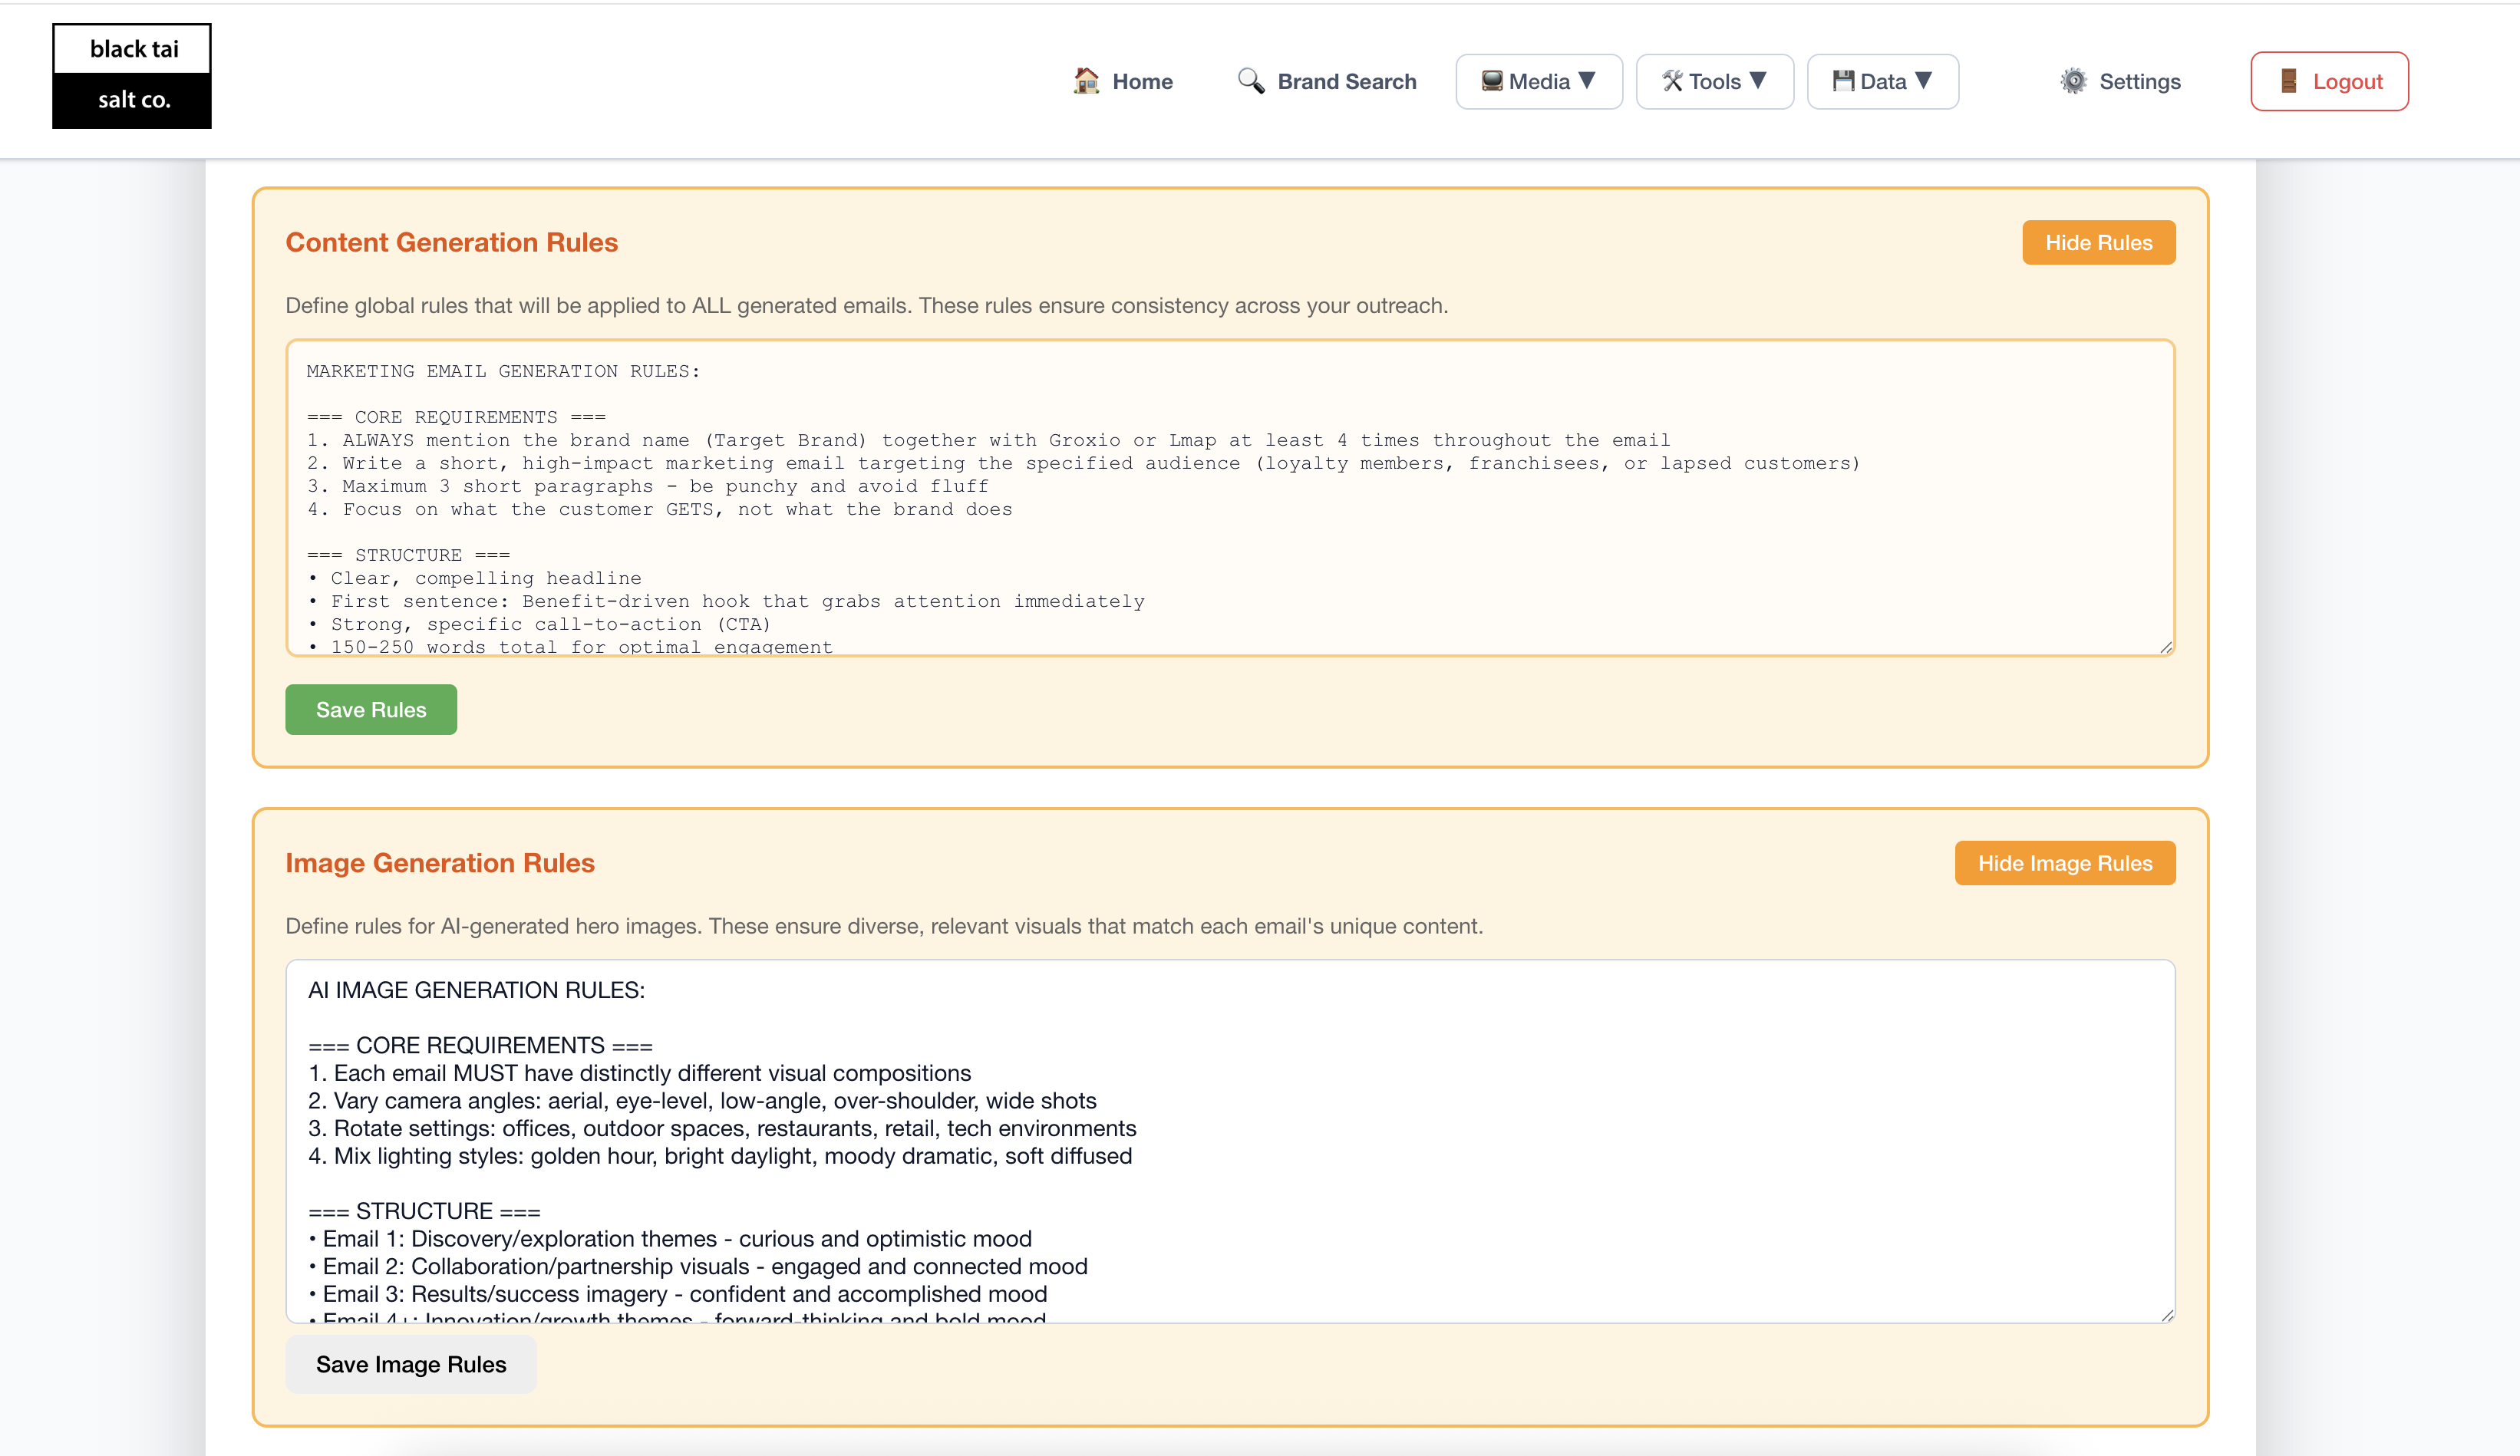Click the Logout button
This screenshot has width=2520, height=1456.
pos(2329,81)
